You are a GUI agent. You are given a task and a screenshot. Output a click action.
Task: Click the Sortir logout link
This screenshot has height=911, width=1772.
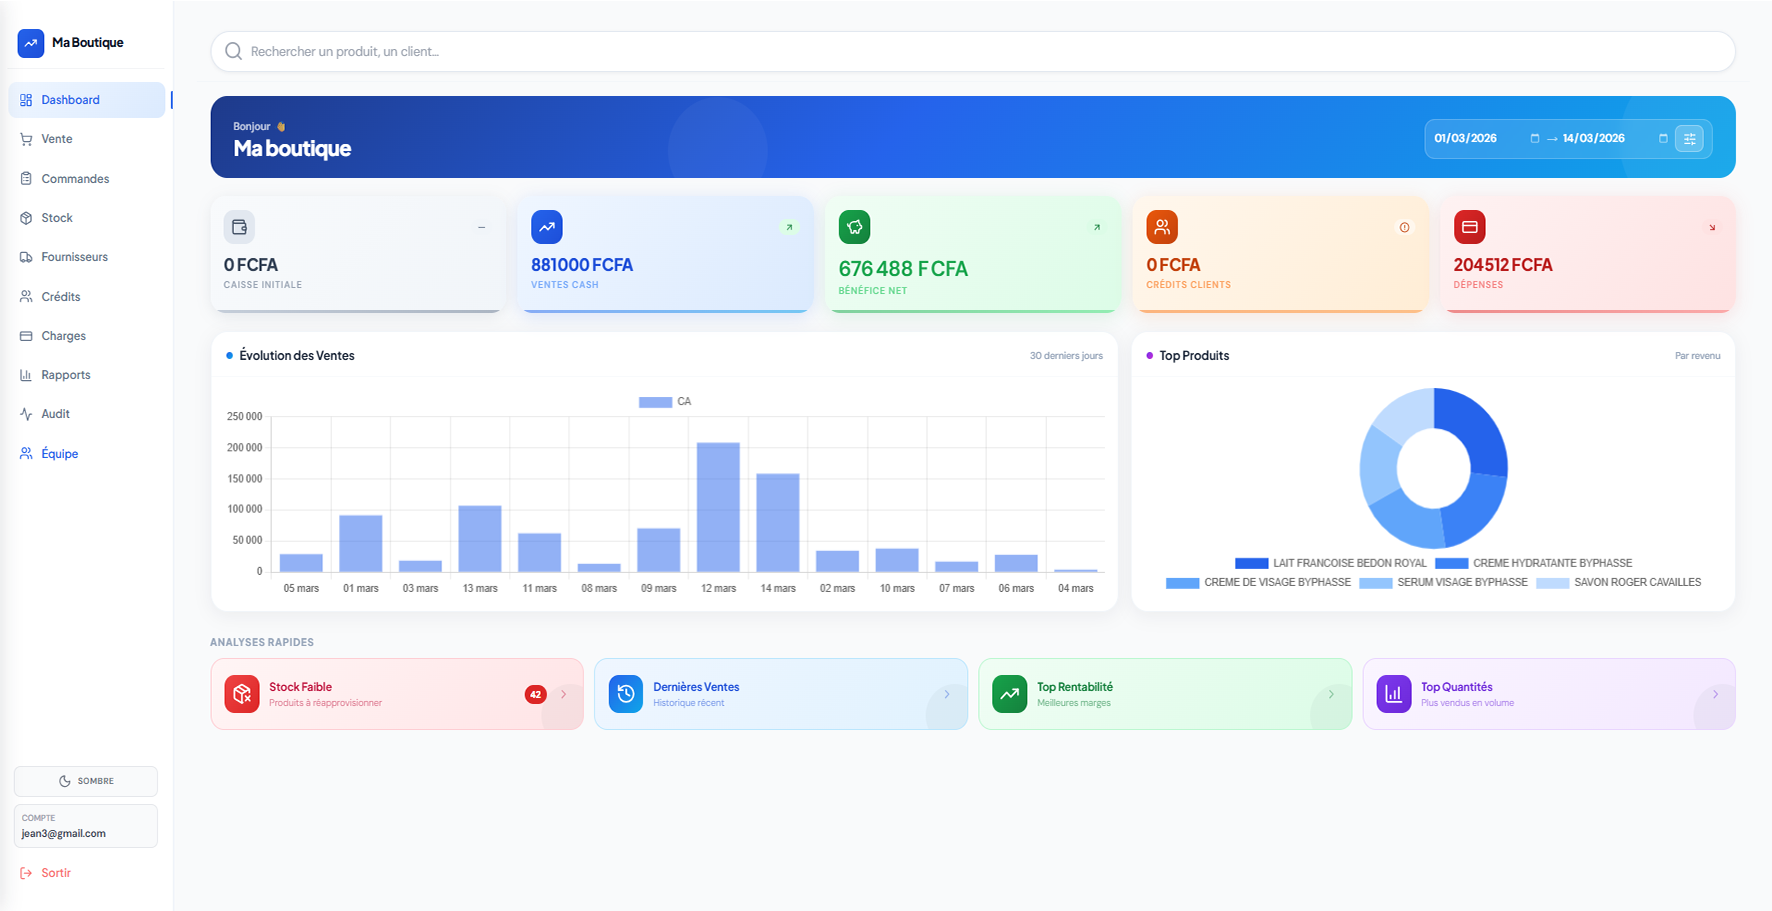coord(56,873)
